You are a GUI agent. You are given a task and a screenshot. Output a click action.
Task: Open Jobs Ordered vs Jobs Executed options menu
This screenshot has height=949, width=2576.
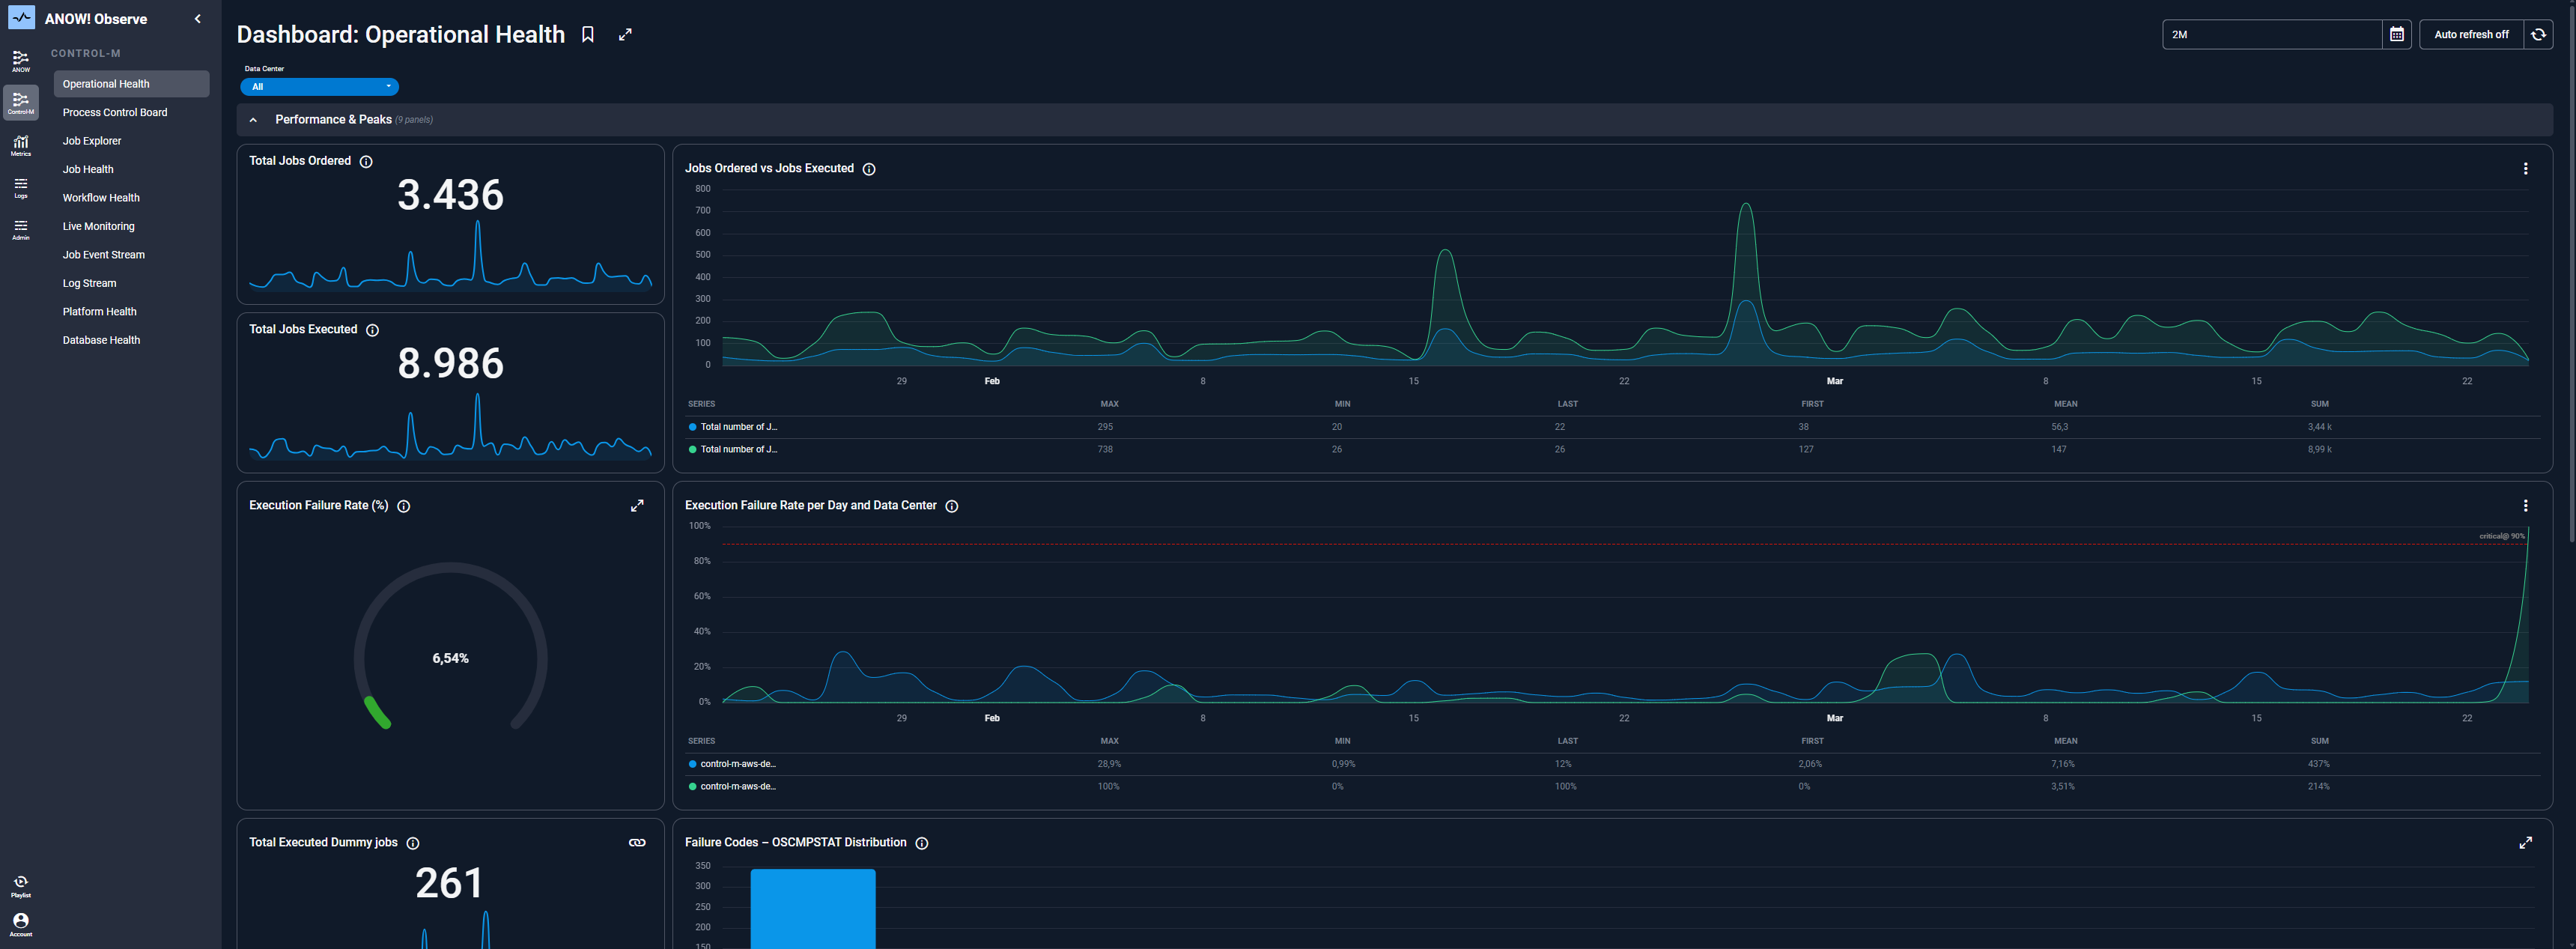2525,169
